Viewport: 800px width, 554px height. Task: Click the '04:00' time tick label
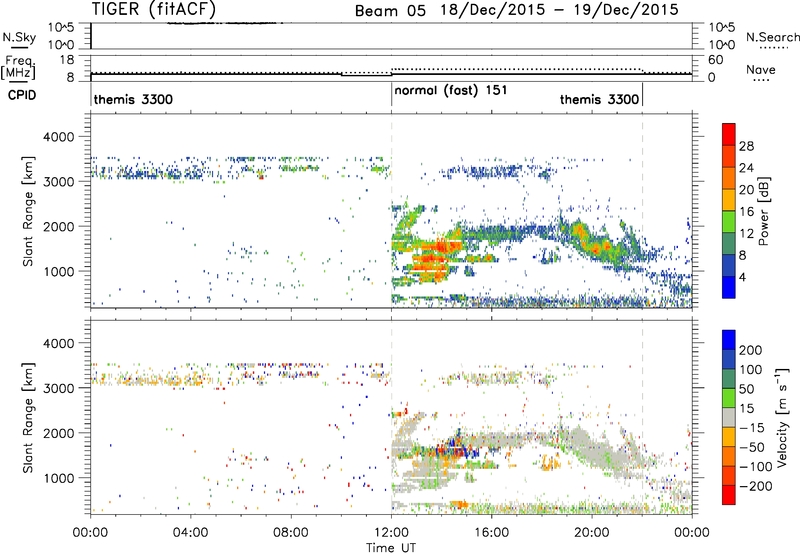coord(190,533)
